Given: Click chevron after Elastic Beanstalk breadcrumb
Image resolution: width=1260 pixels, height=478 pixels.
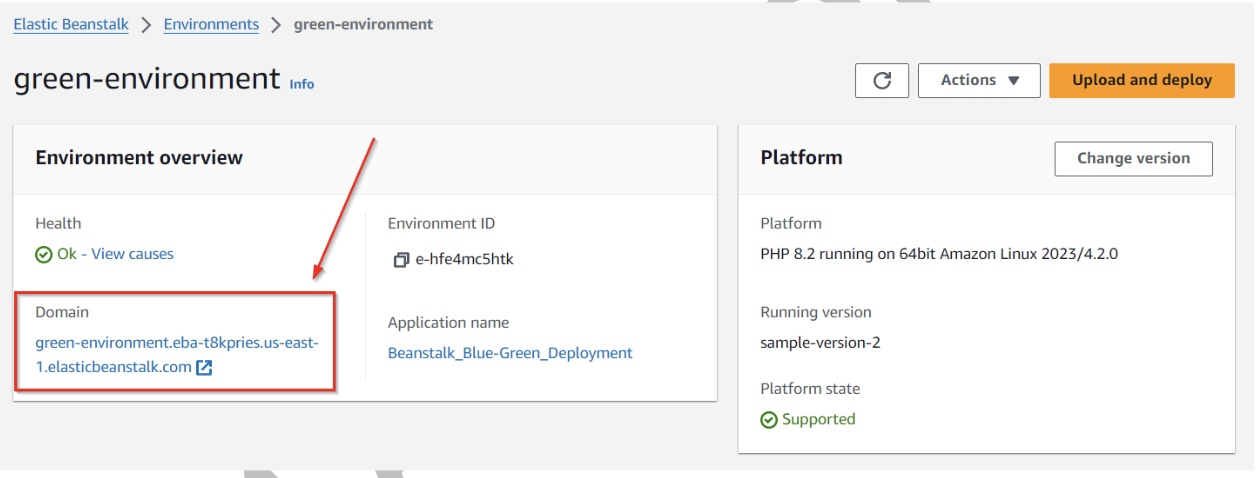Looking at the screenshot, I should [x=146, y=25].
